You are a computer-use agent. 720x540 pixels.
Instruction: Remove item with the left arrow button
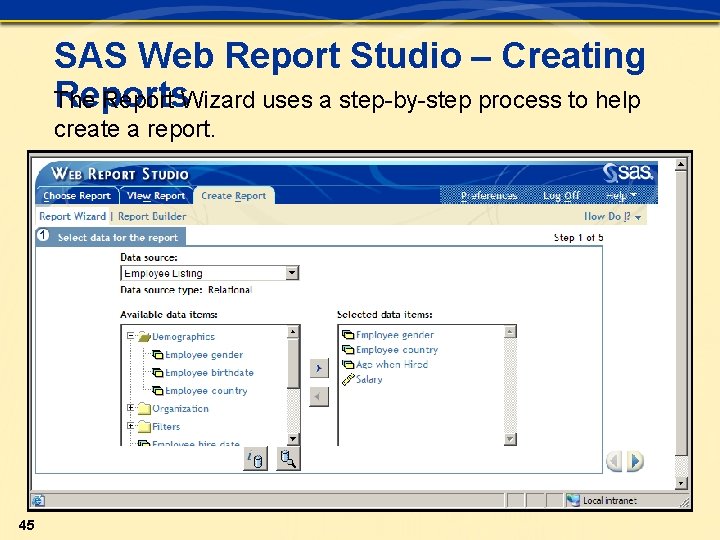pyautogui.click(x=319, y=397)
